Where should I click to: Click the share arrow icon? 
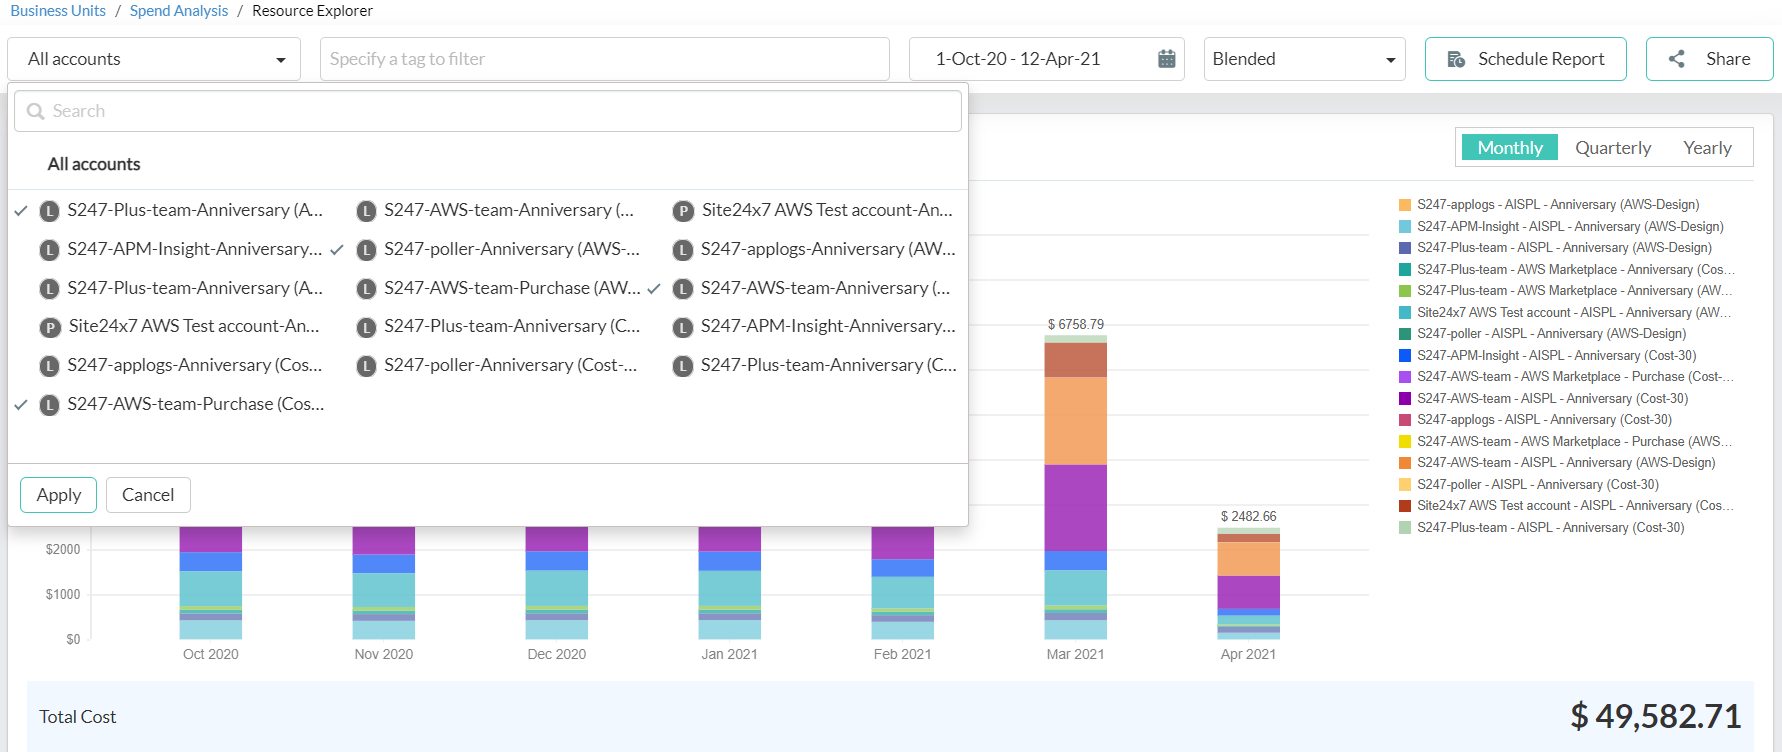1677,59
